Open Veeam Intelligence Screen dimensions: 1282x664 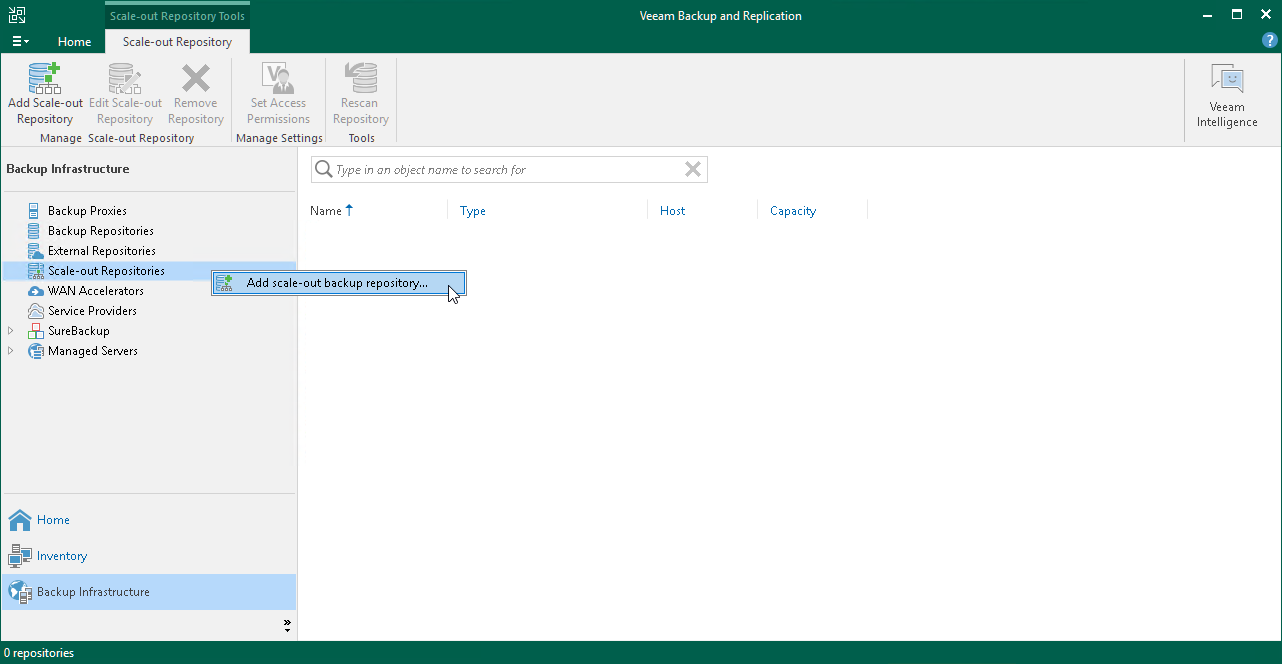click(1227, 96)
